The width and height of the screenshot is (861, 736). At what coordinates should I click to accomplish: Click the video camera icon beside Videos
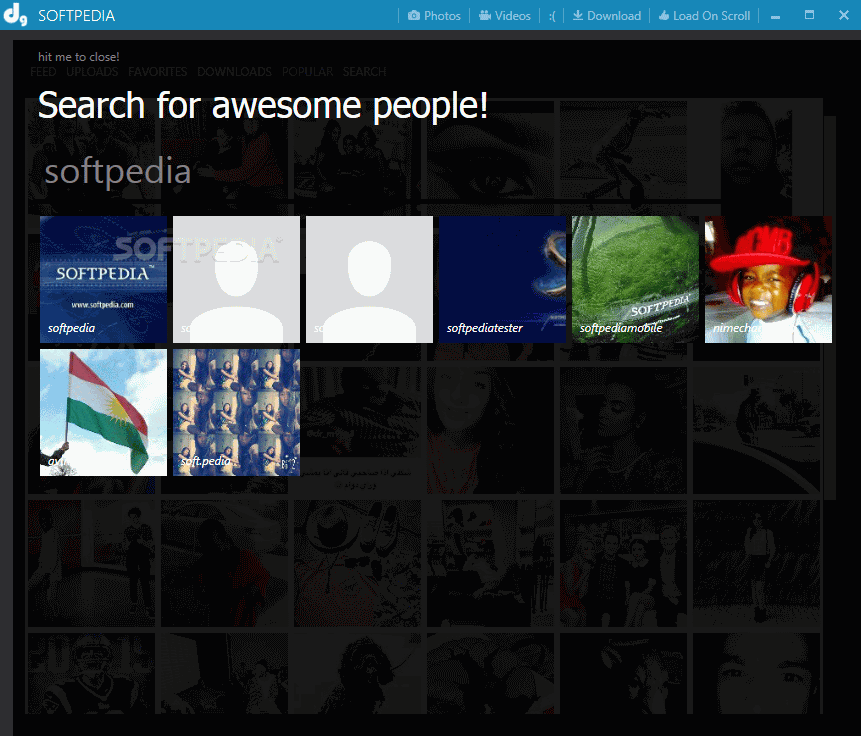pos(485,15)
